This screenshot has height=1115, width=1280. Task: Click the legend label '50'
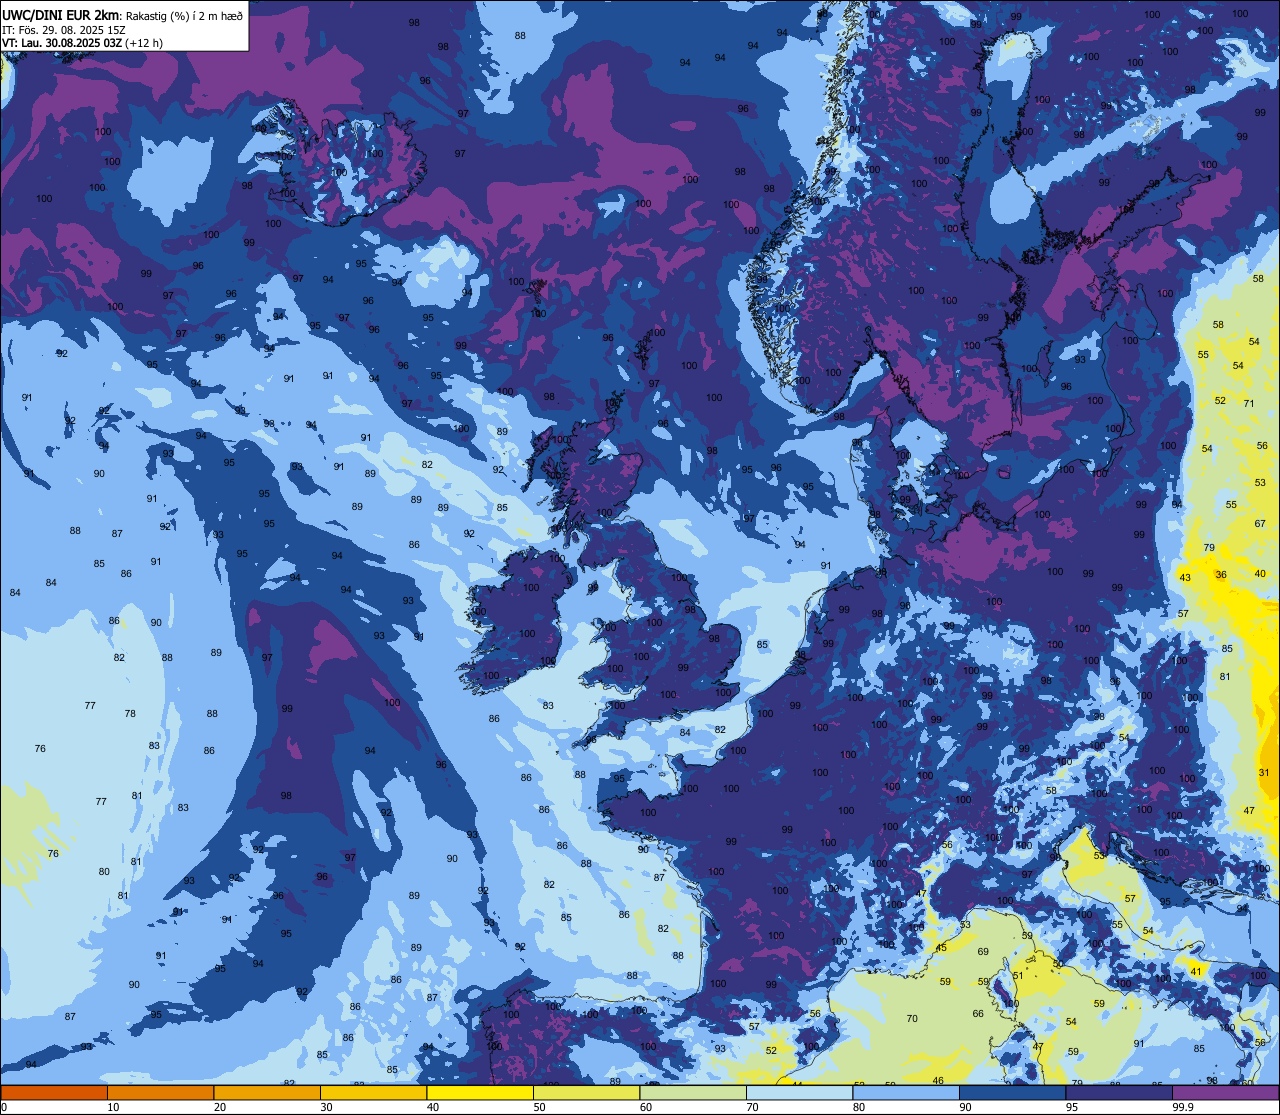pos(539,1107)
